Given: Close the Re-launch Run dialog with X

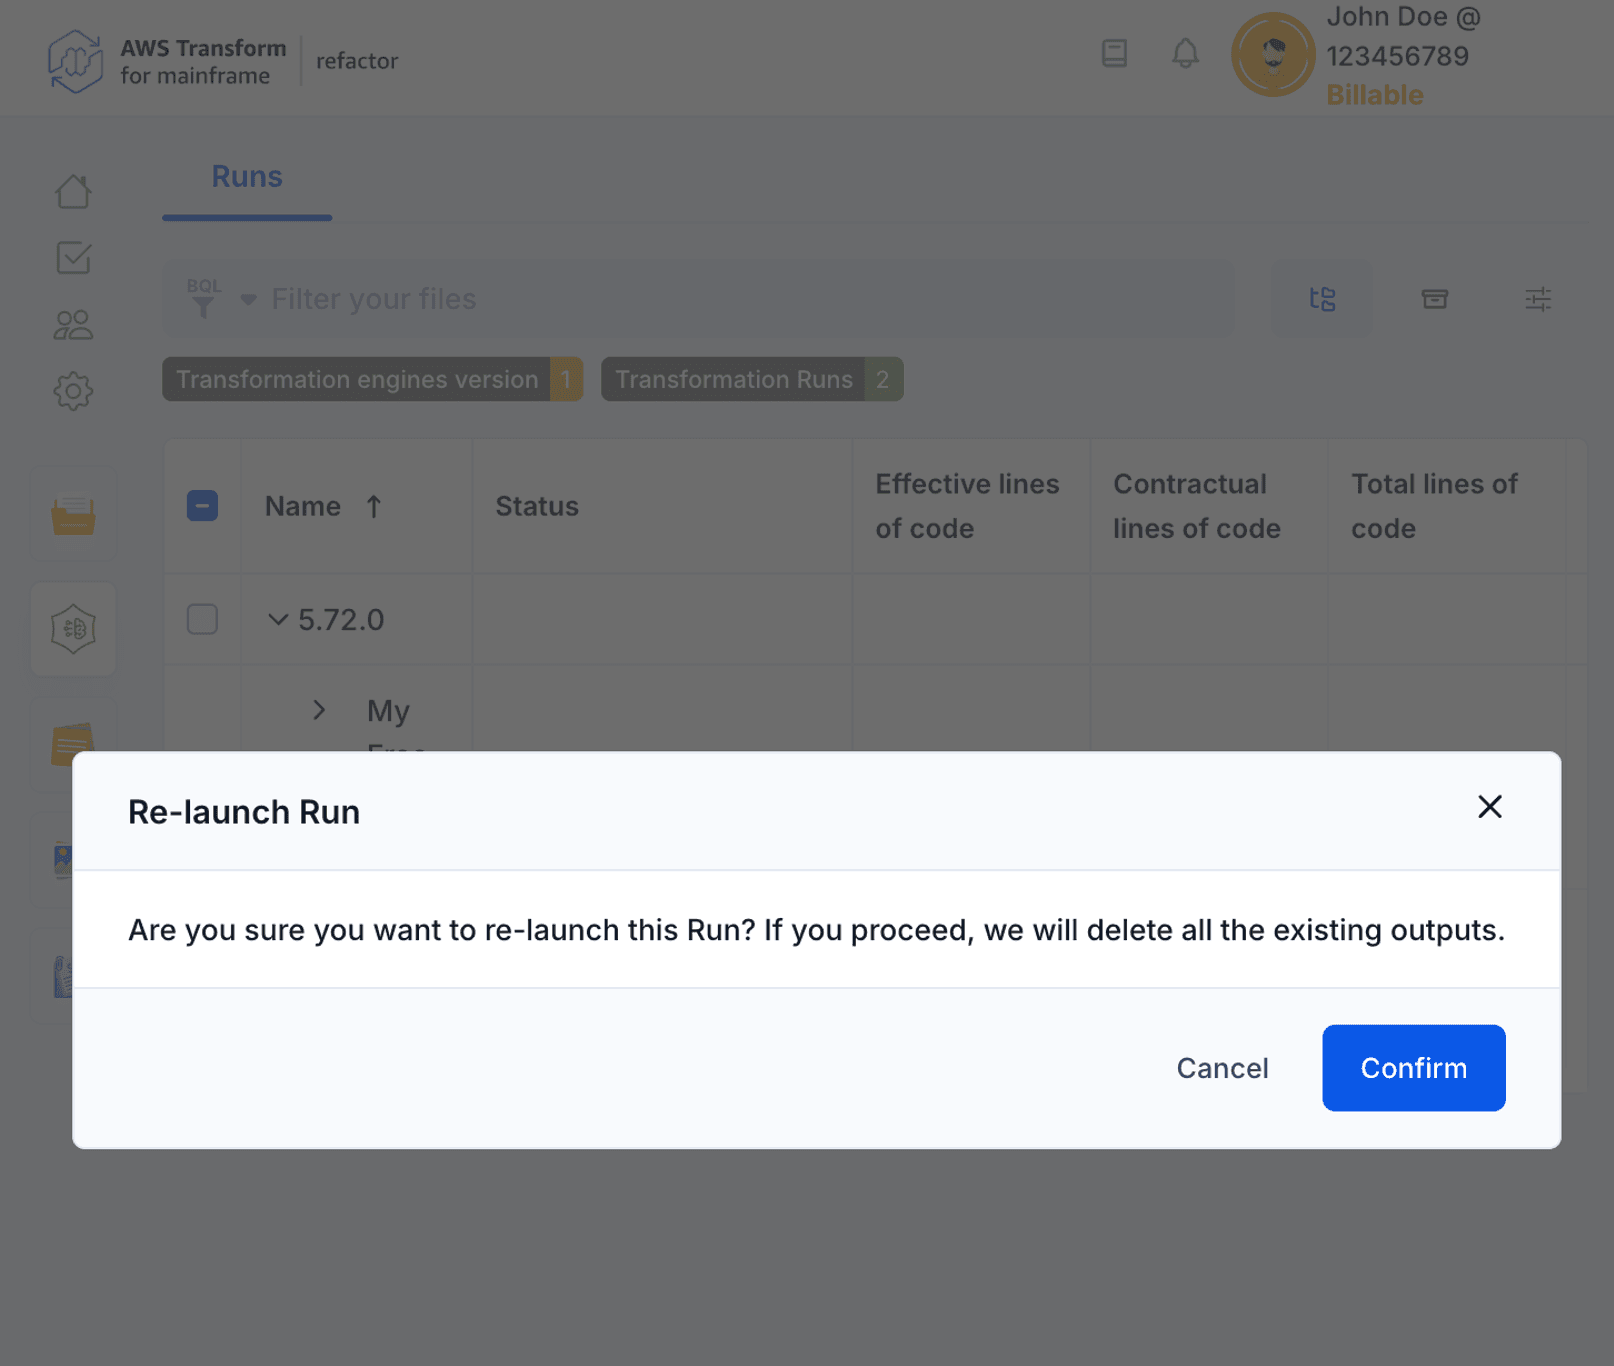Looking at the screenshot, I should pos(1489,807).
